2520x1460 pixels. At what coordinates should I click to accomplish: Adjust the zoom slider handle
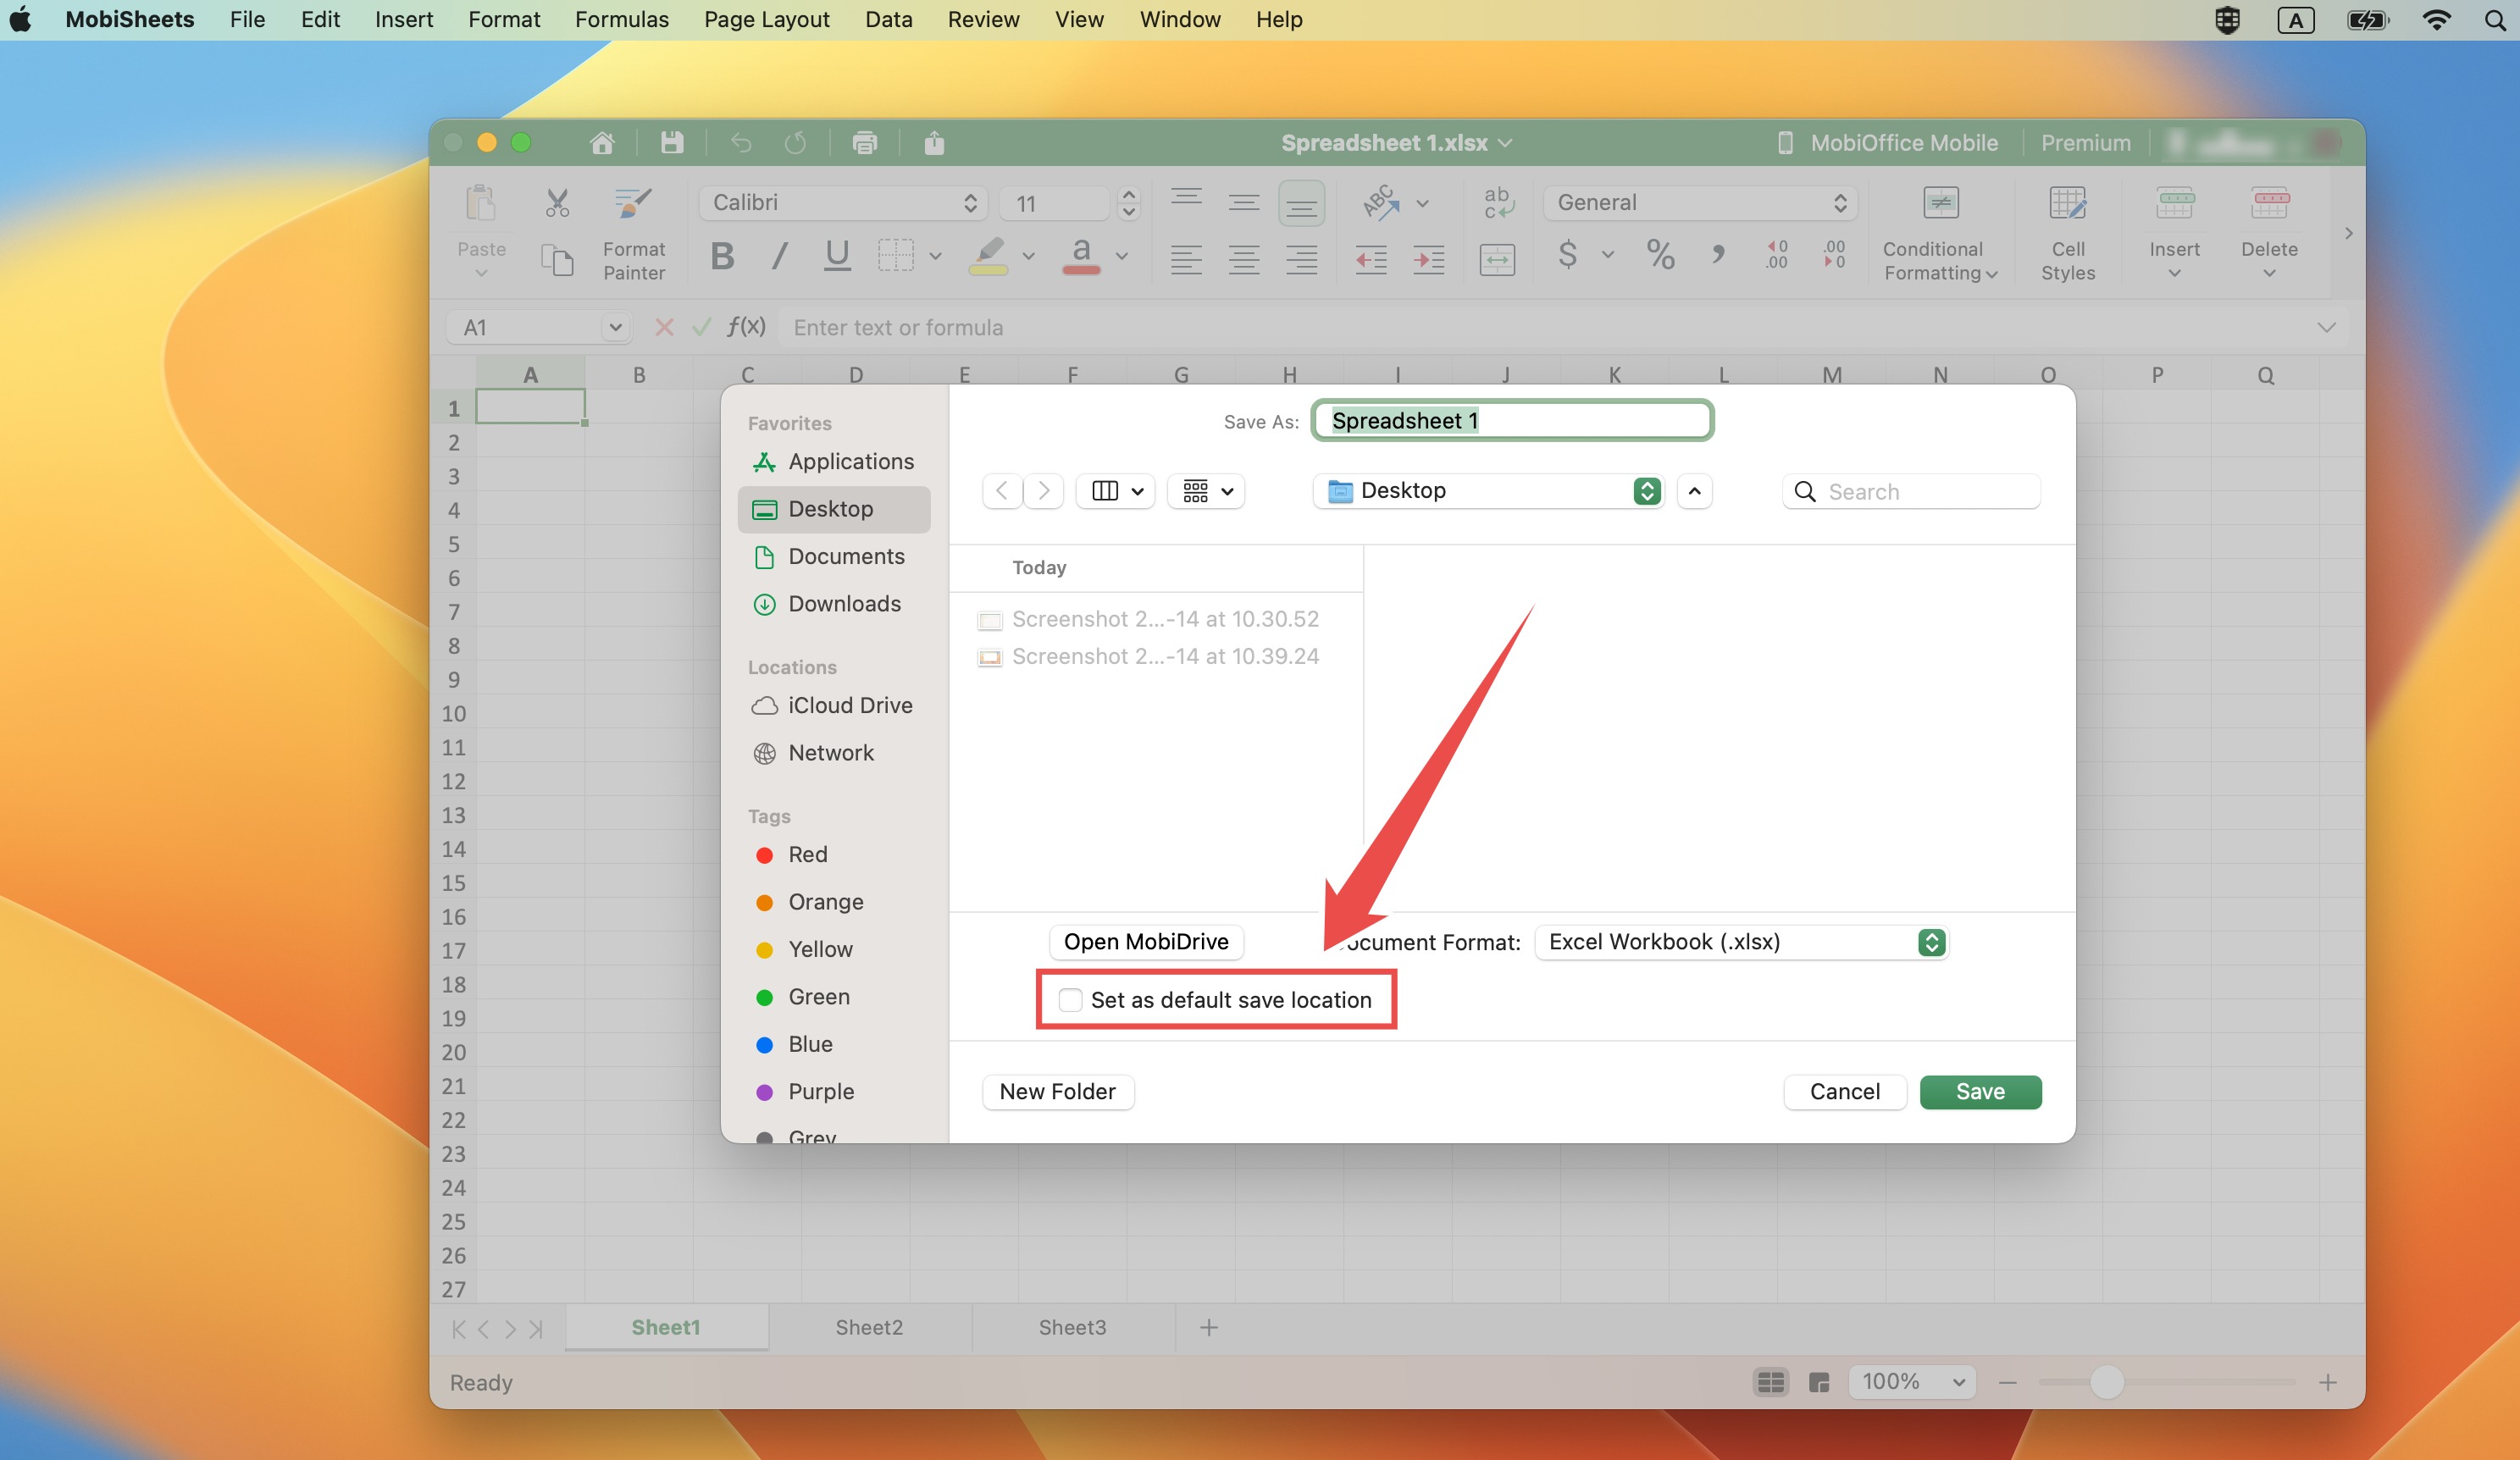[x=2106, y=1382]
